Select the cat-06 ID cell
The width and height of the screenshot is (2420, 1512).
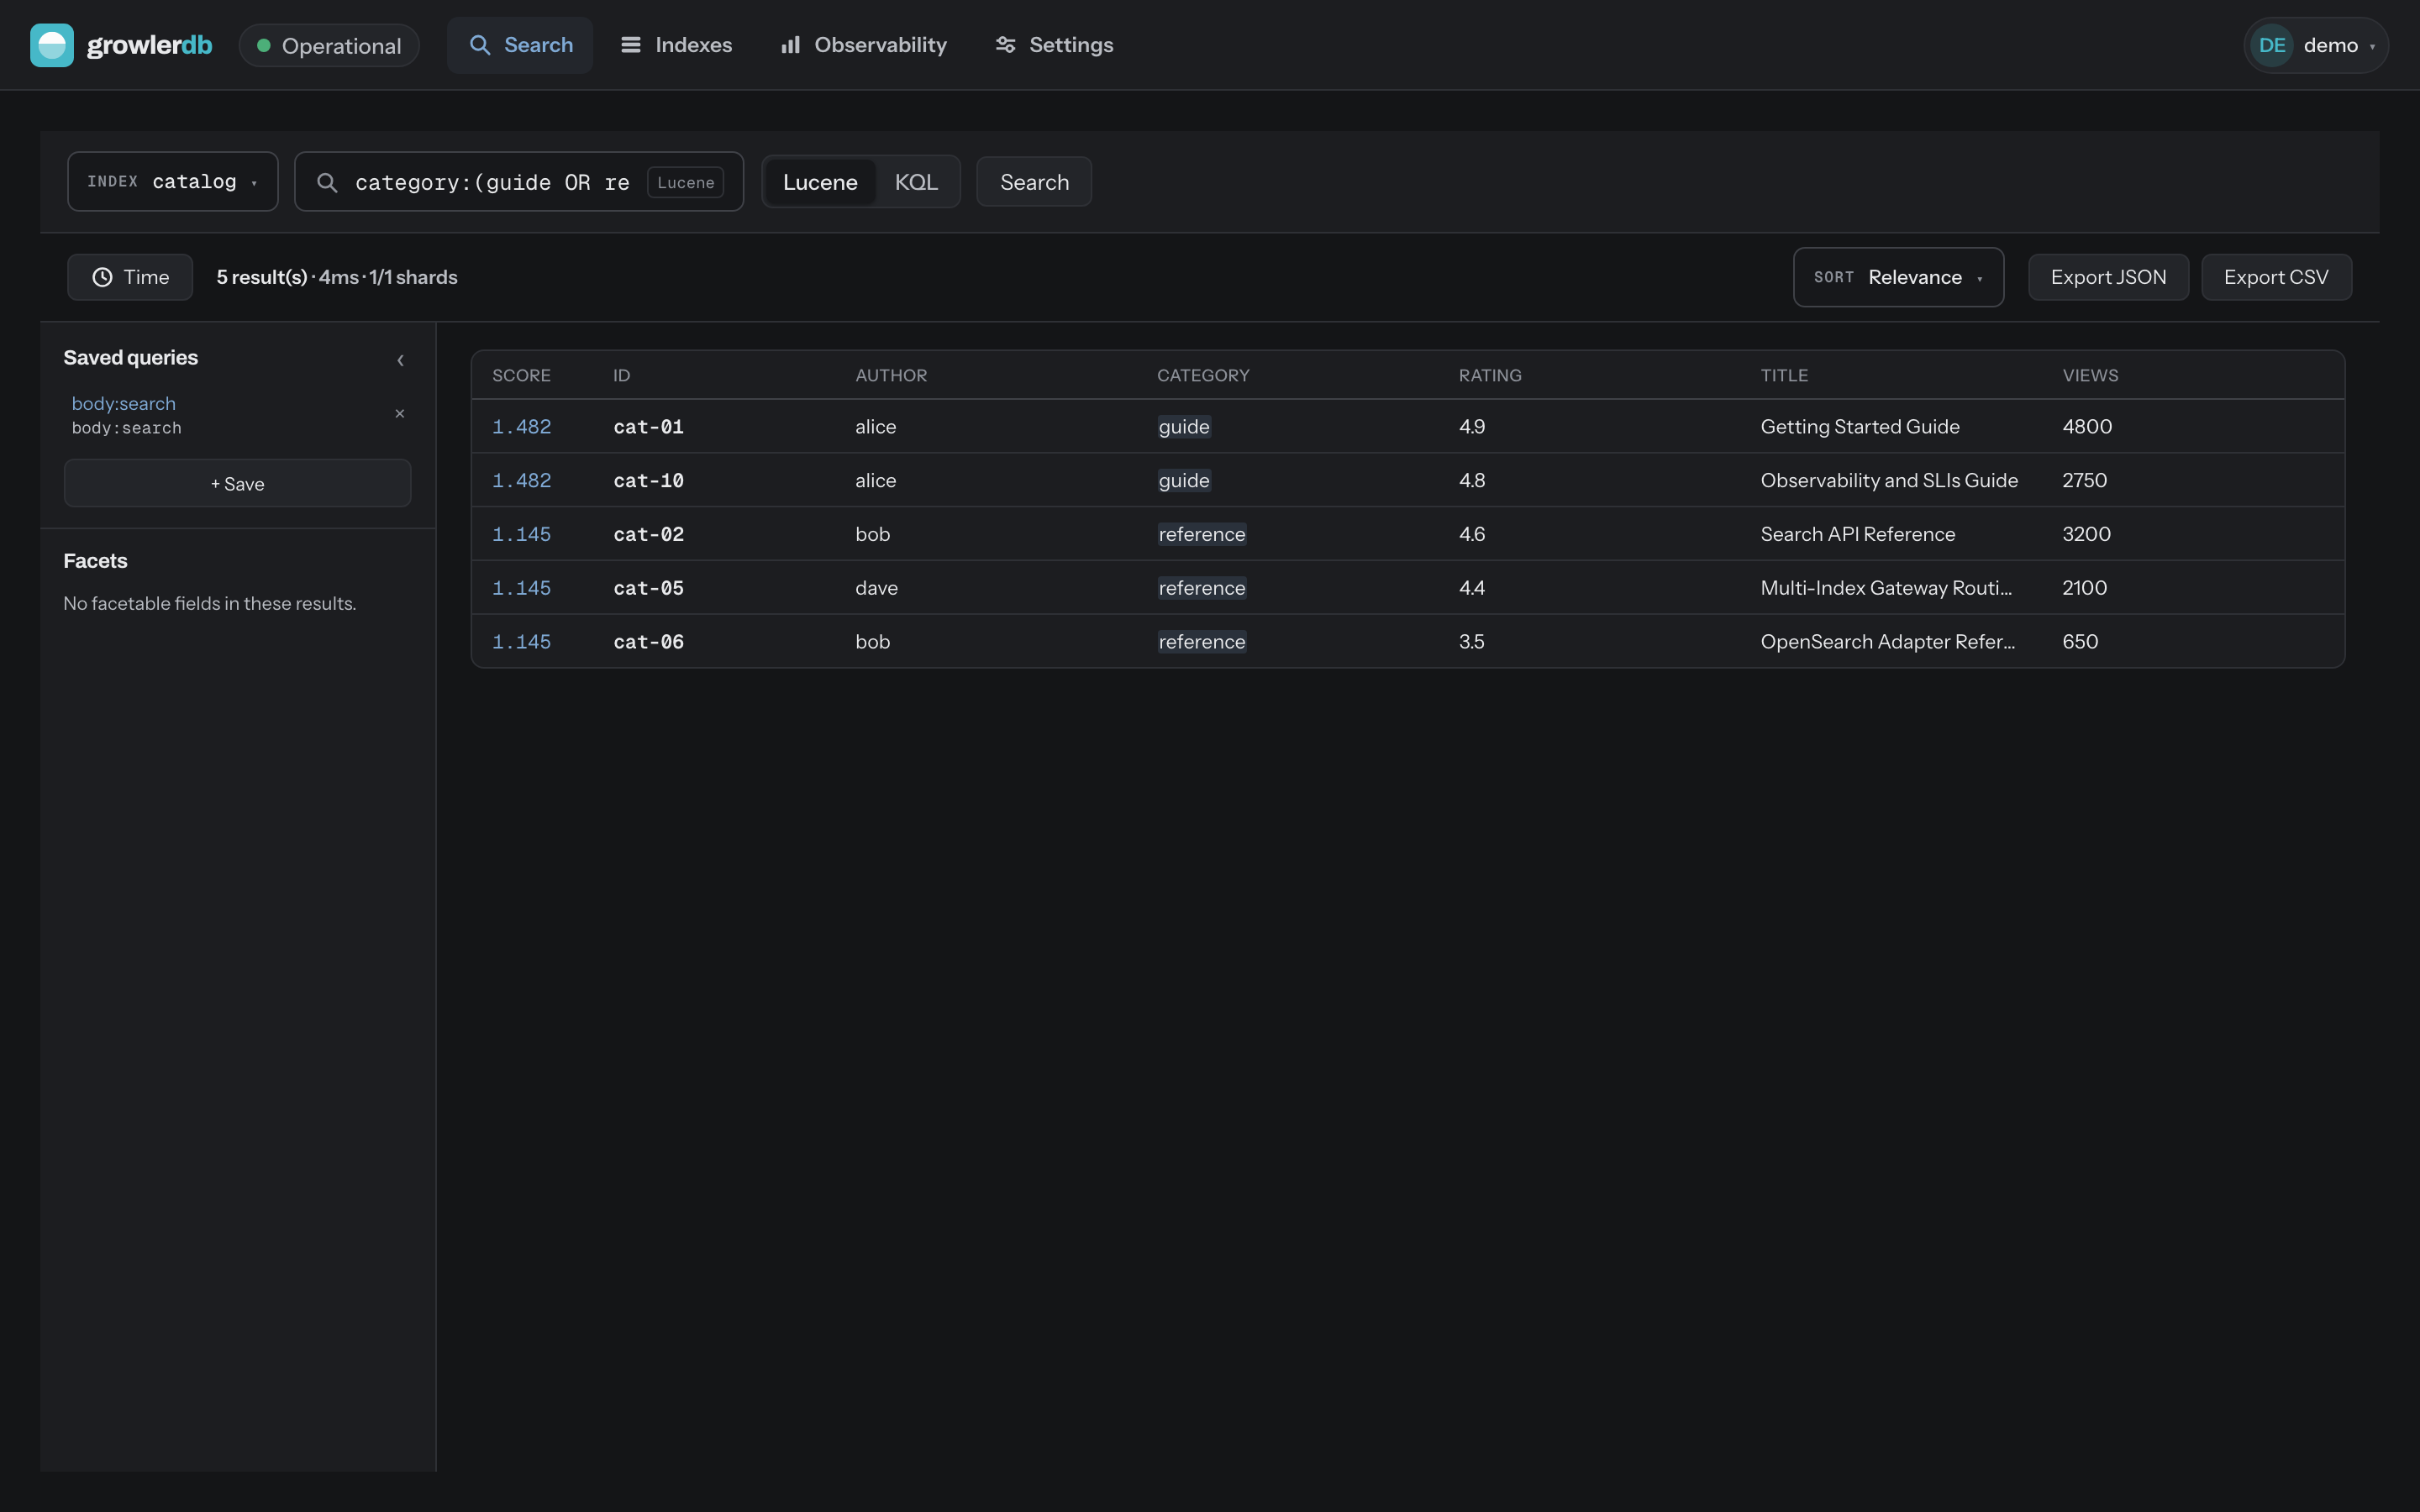(648, 643)
